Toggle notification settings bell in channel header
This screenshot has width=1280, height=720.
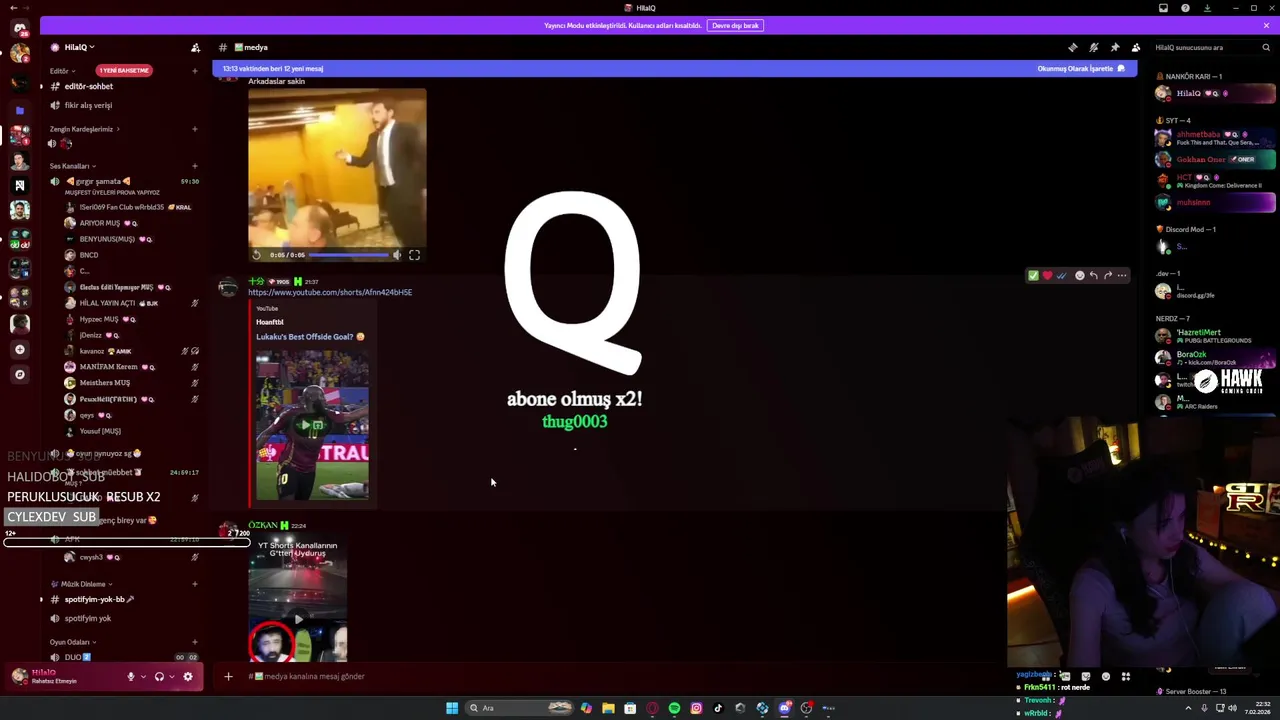(x=1094, y=47)
